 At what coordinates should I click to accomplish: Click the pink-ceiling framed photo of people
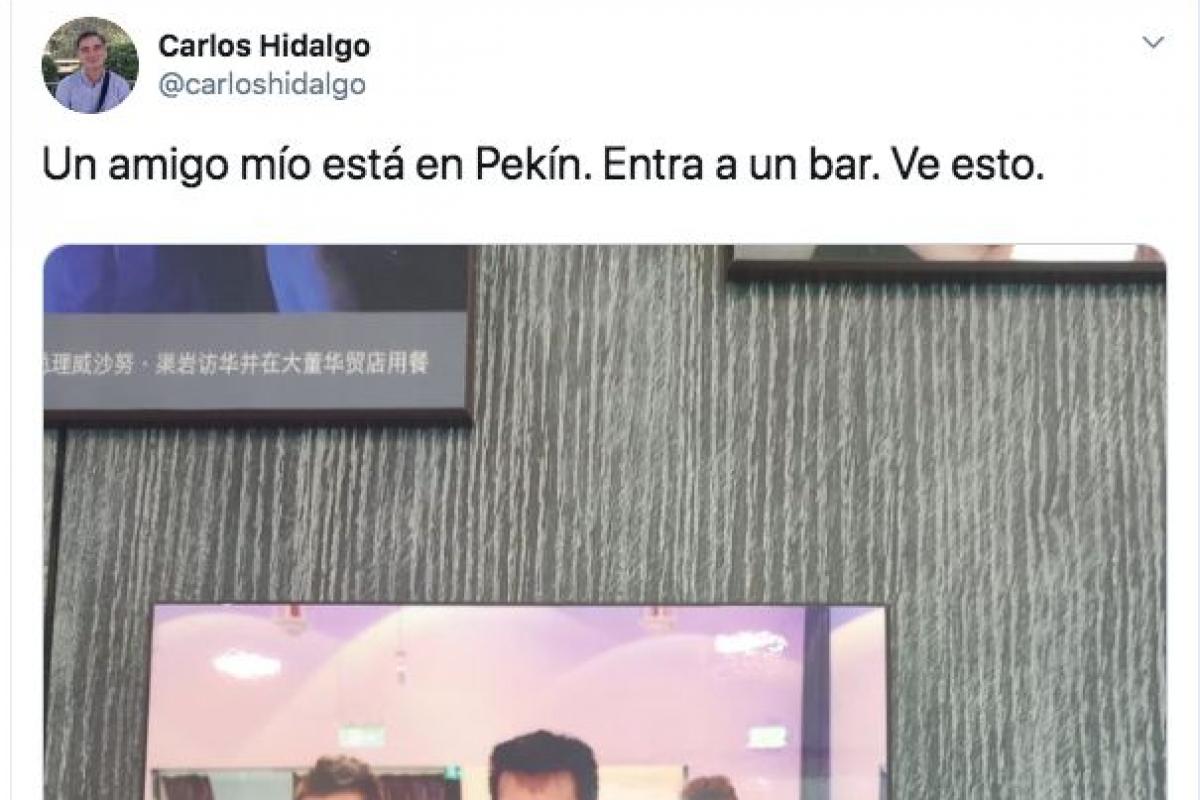518,702
